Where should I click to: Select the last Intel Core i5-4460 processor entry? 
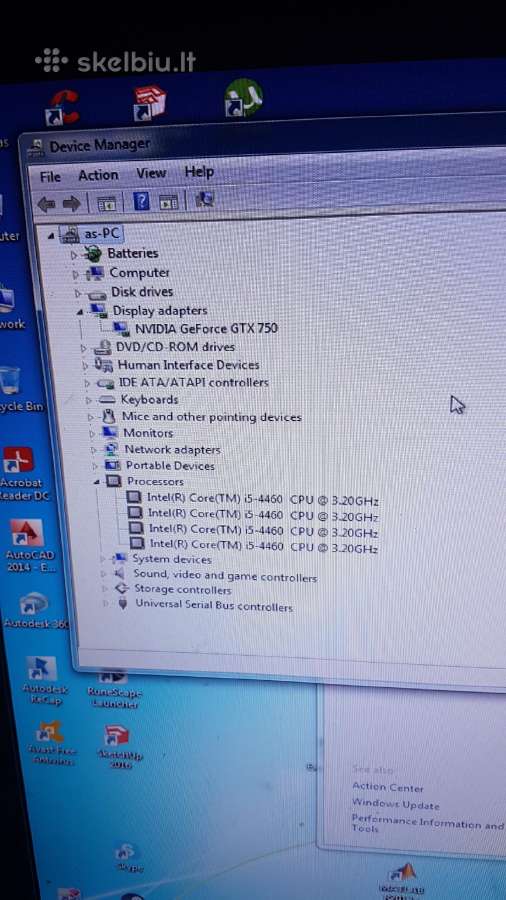264,546
